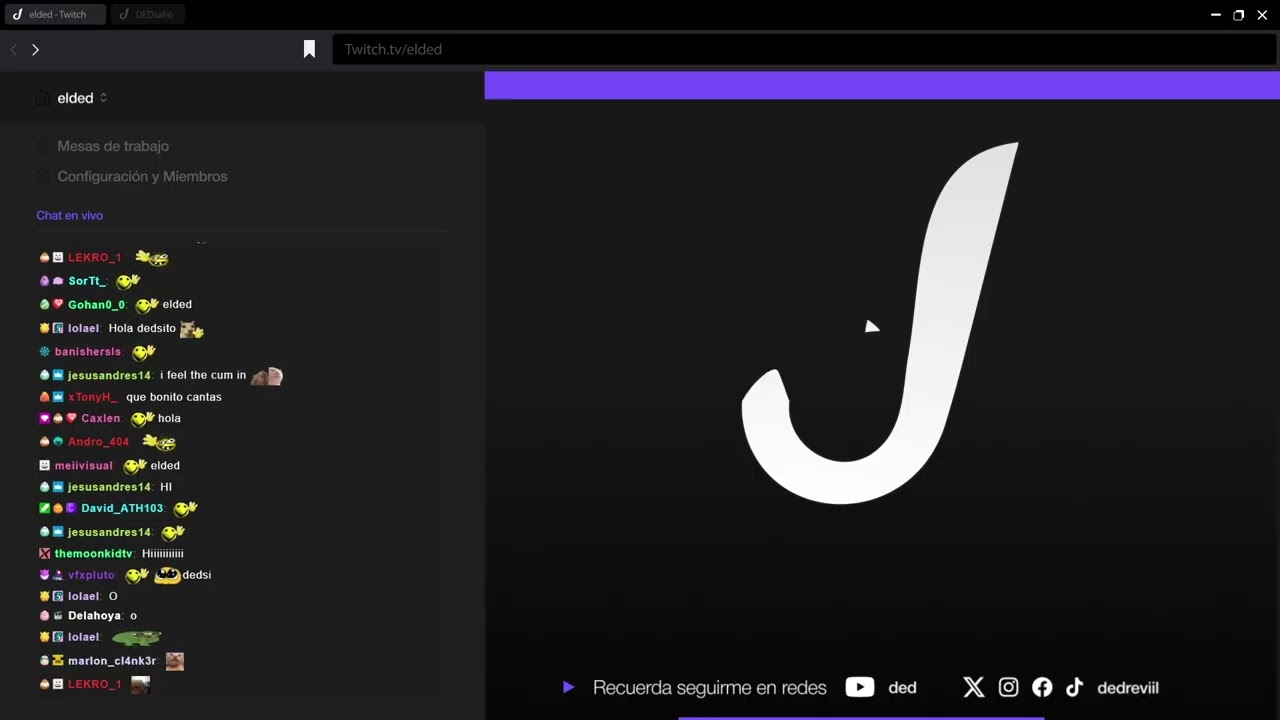Click the YouTube icon in stream footer
Image resolution: width=1280 pixels, height=720 pixels.
pos(860,687)
